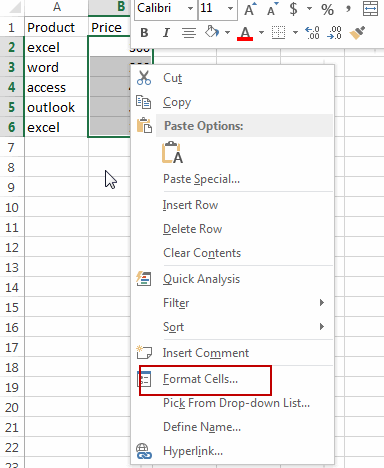This screenshot has height=468, width=384.
Task: Select row 20 header
Action: click(x=12, y=407)
